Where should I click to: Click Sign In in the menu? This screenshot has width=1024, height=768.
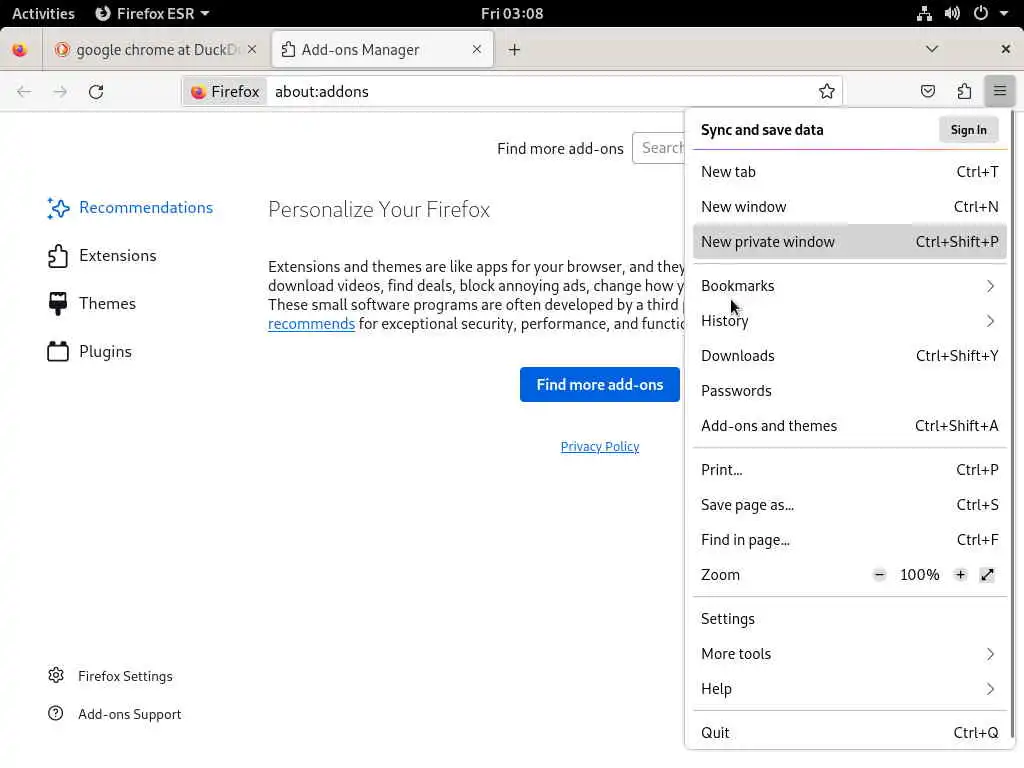[968, 130]
